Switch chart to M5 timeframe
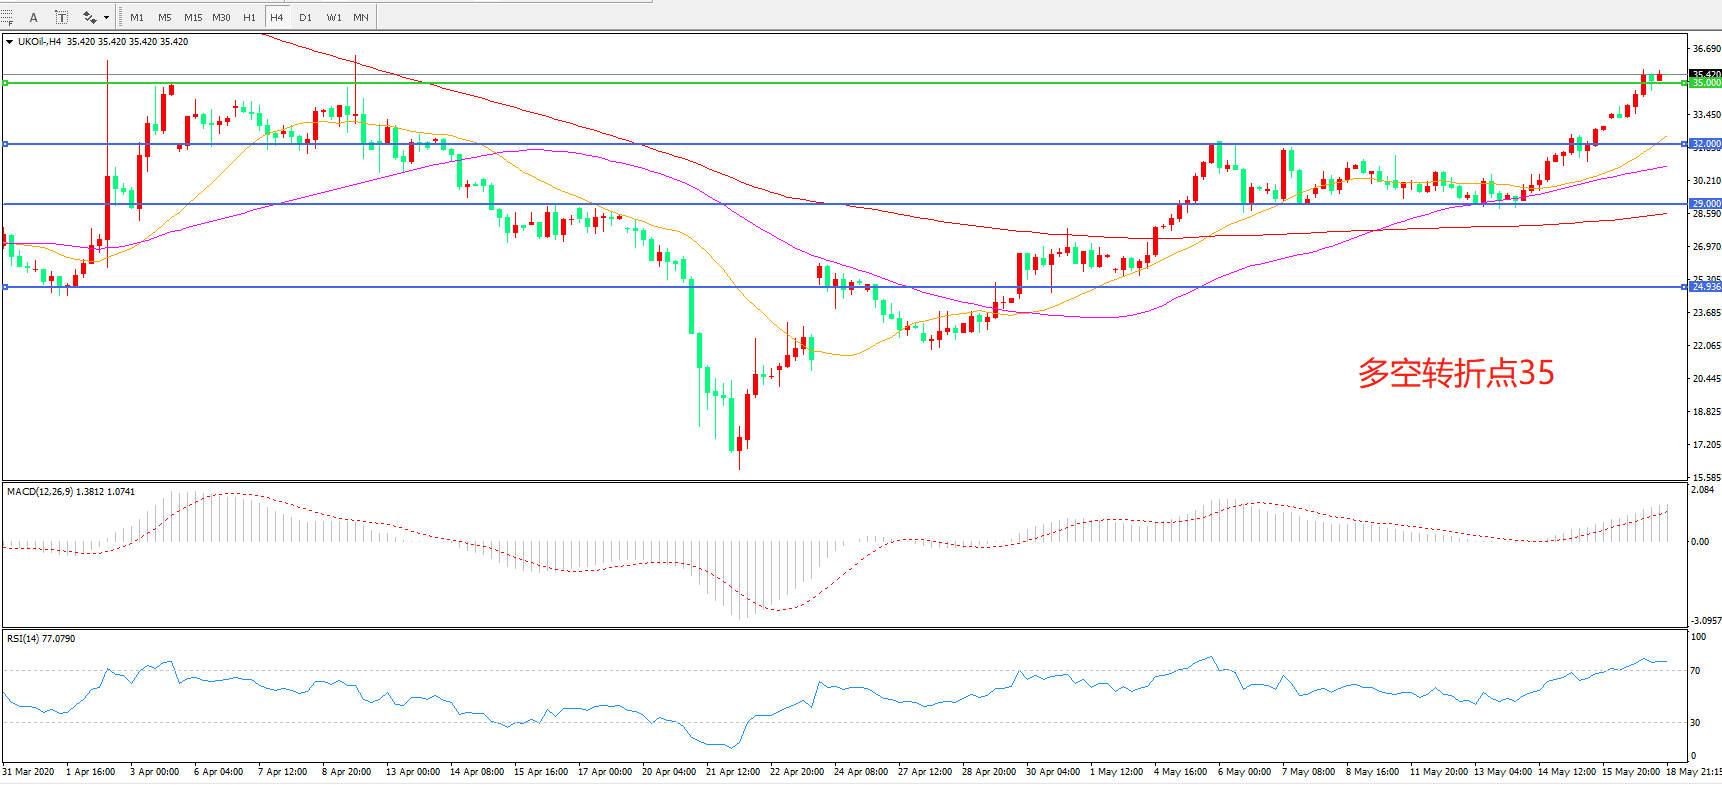The image size is (1722, 785). pos(164,17)
